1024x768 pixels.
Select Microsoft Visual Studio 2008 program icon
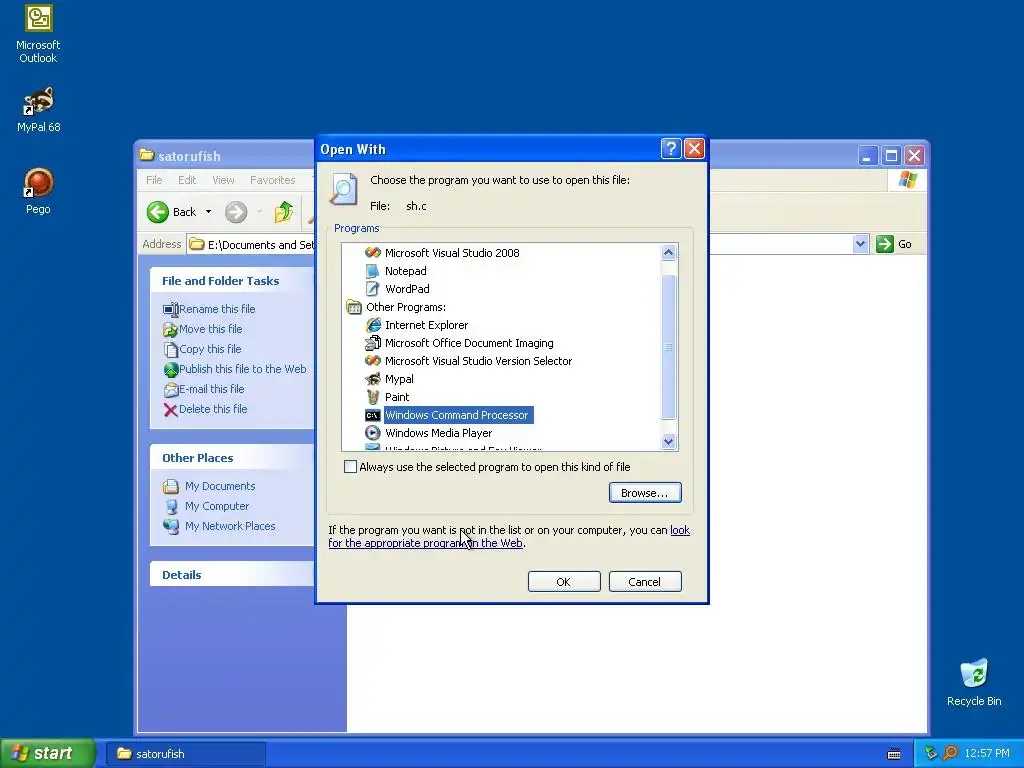click(372, 253)
